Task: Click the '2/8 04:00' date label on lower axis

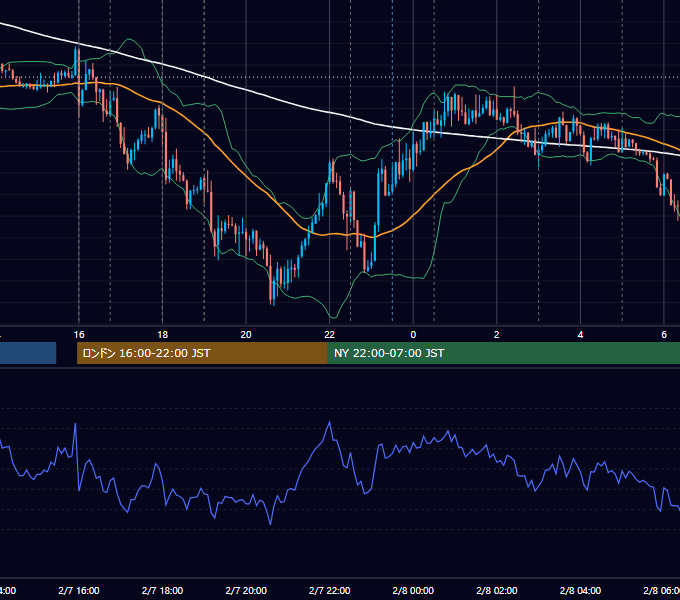Action: tap(580, 591)
